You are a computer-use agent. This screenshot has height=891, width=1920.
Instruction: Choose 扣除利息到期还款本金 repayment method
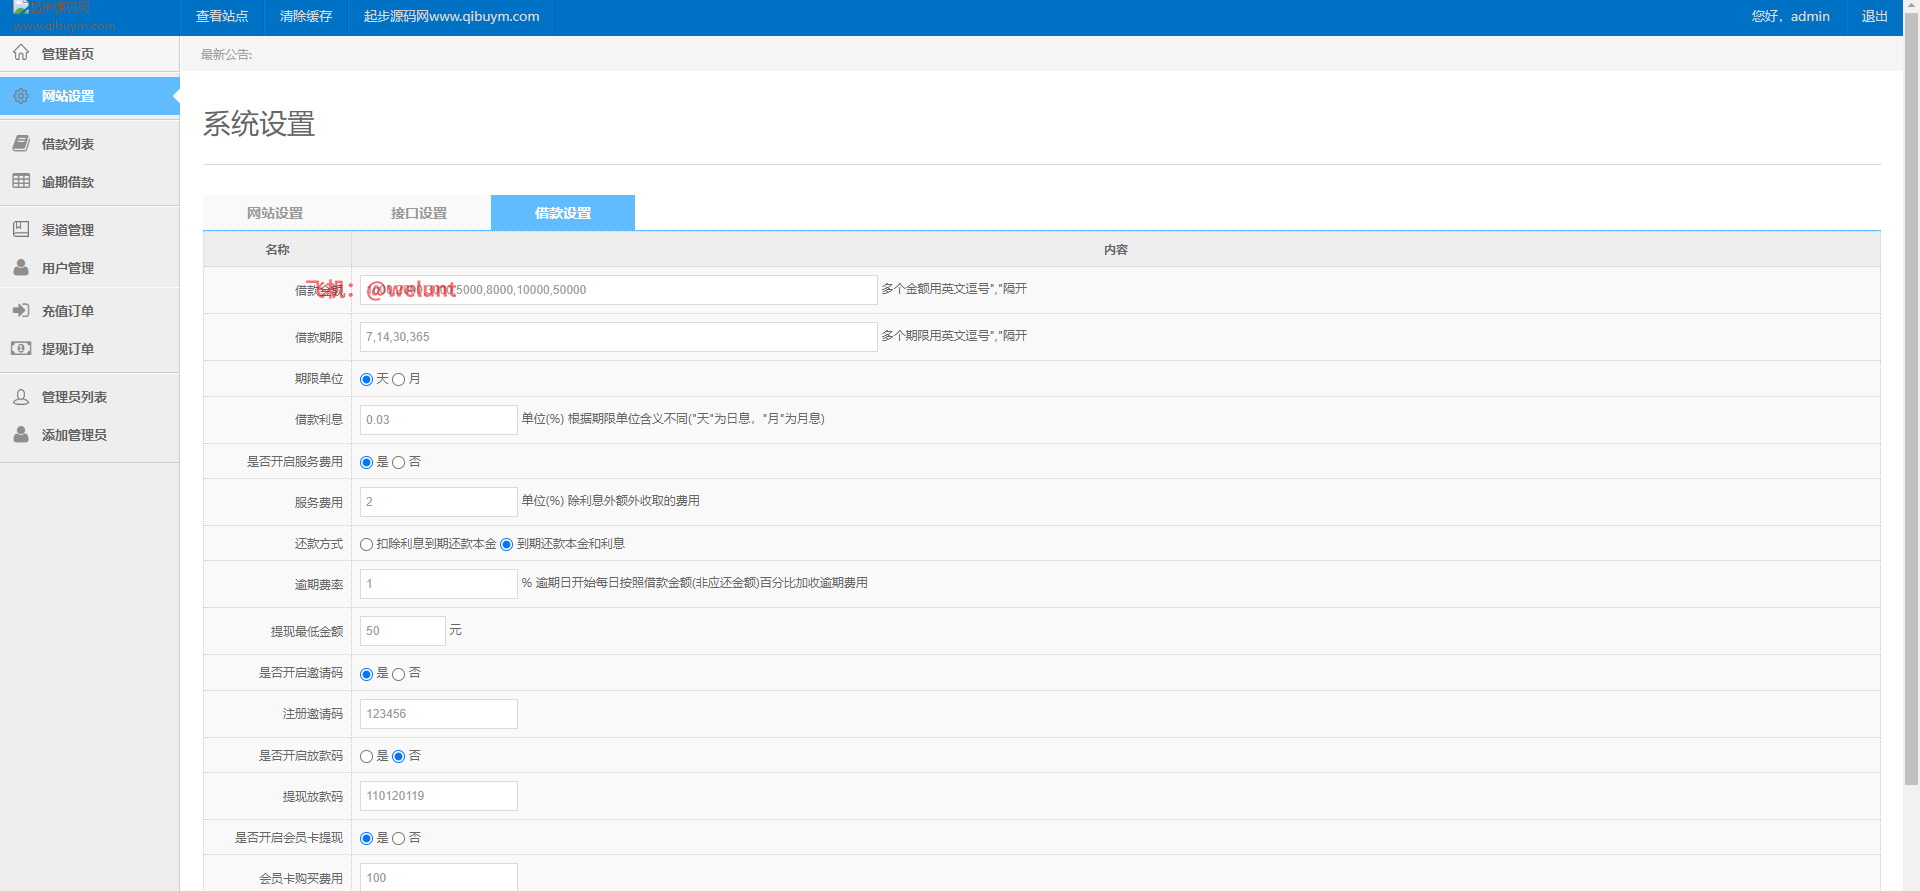coord(367,545)
